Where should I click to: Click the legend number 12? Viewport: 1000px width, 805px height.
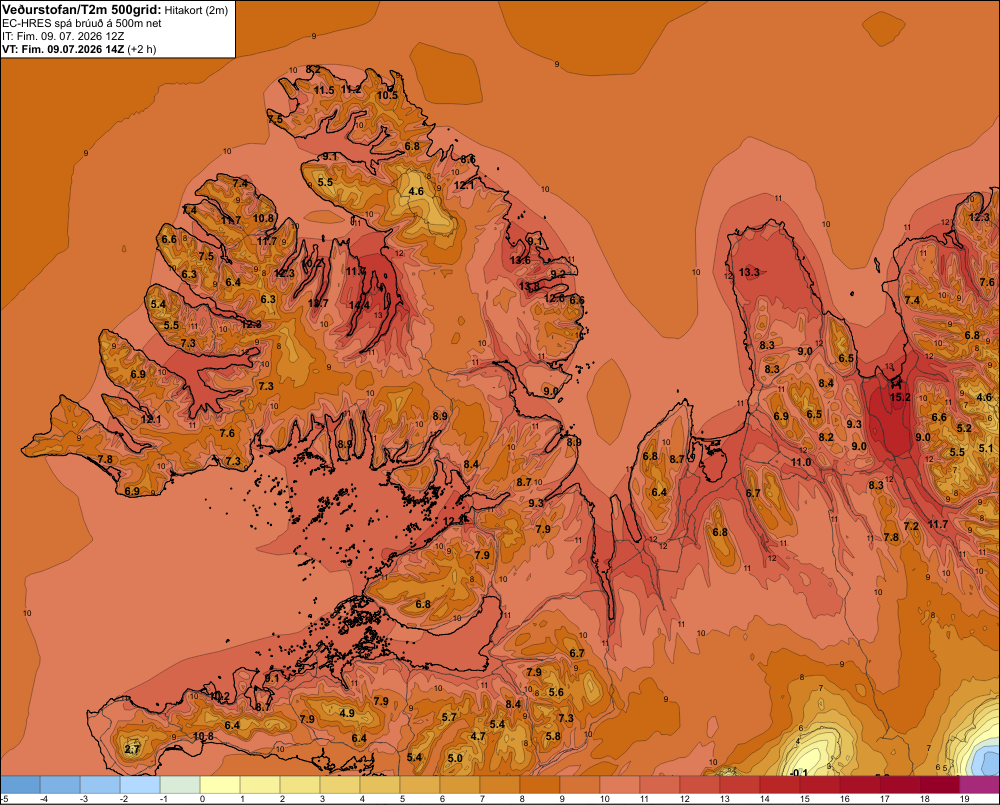[x=684, y=799]
